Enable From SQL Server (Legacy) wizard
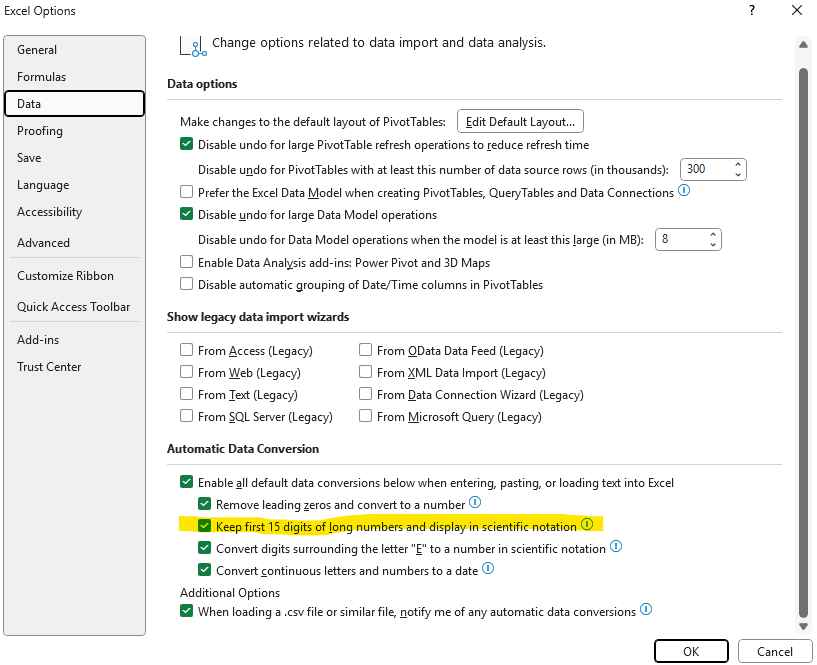 coord(187,416)
